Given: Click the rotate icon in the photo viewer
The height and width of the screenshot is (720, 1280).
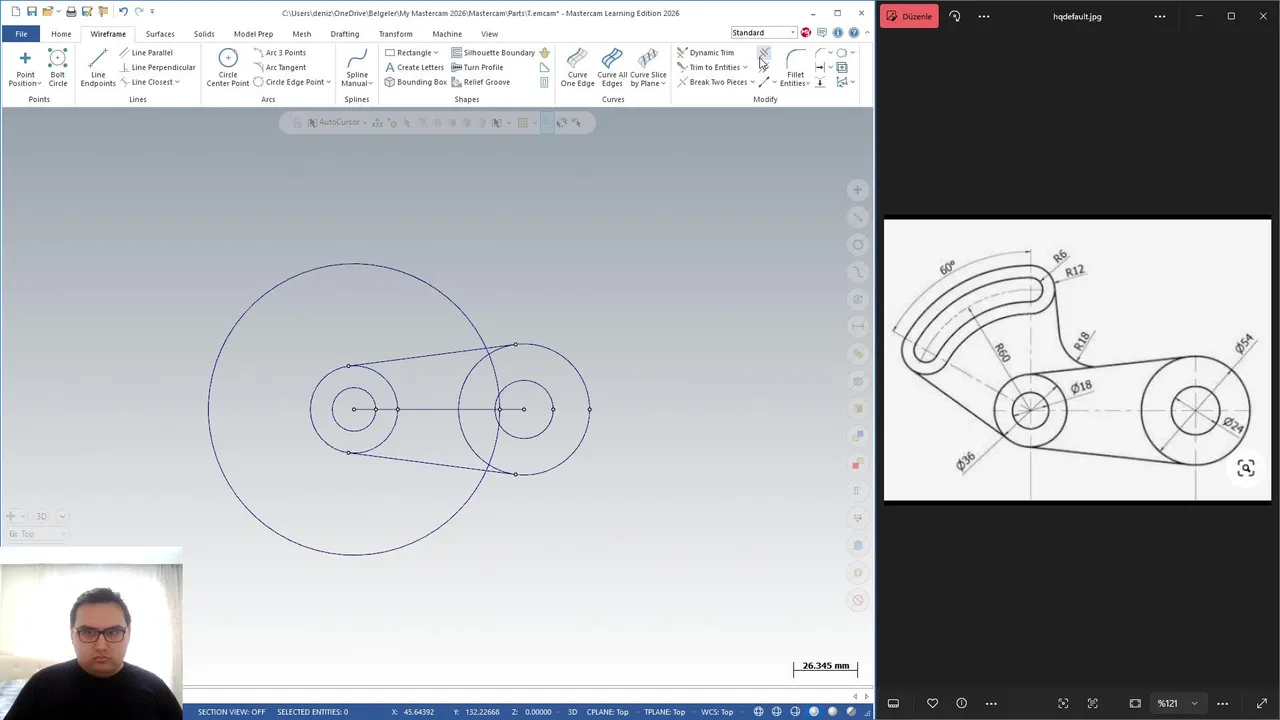Looking at the screenshot, I should [x=954, y=16].
